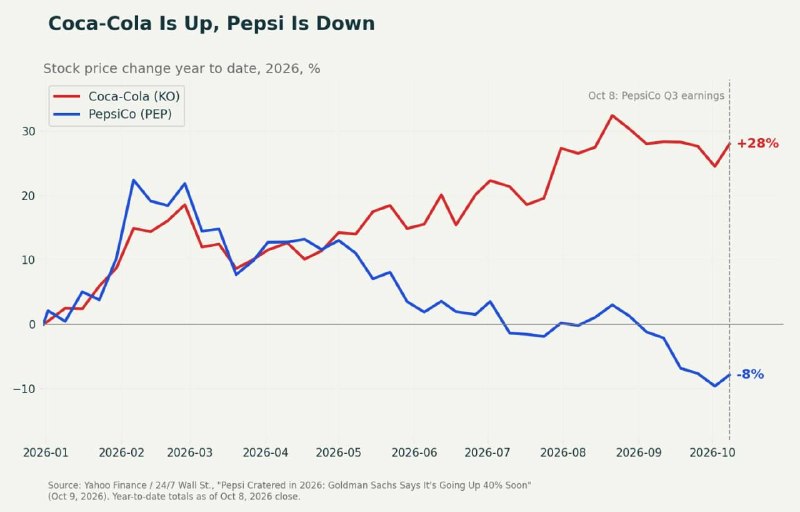Click the Yahoo Finance source citation text
Screen dimensions: 800x512
289,491
